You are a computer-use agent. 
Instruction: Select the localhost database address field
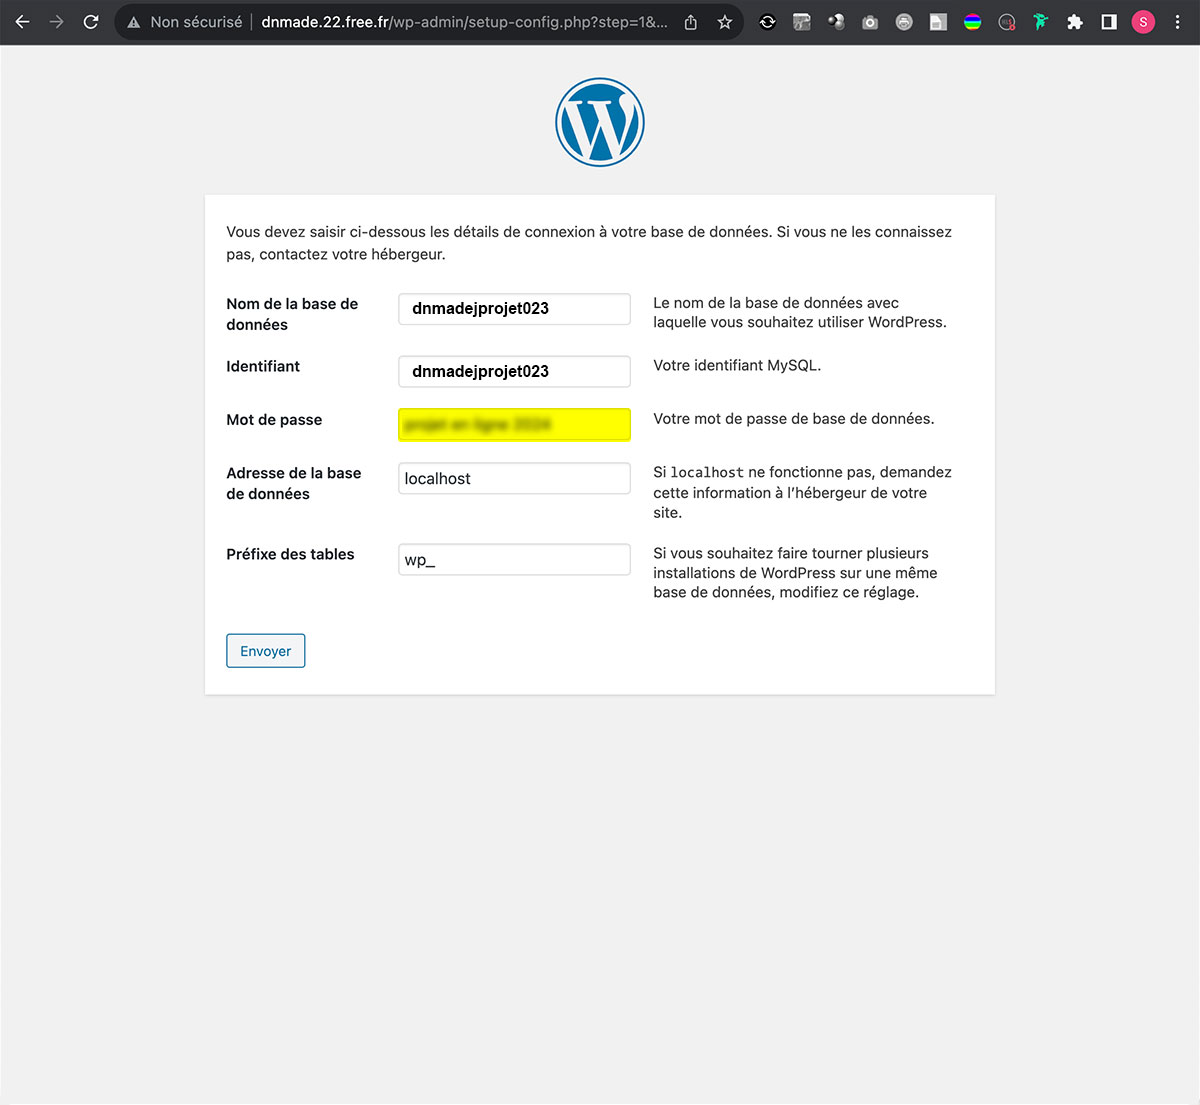514,479
